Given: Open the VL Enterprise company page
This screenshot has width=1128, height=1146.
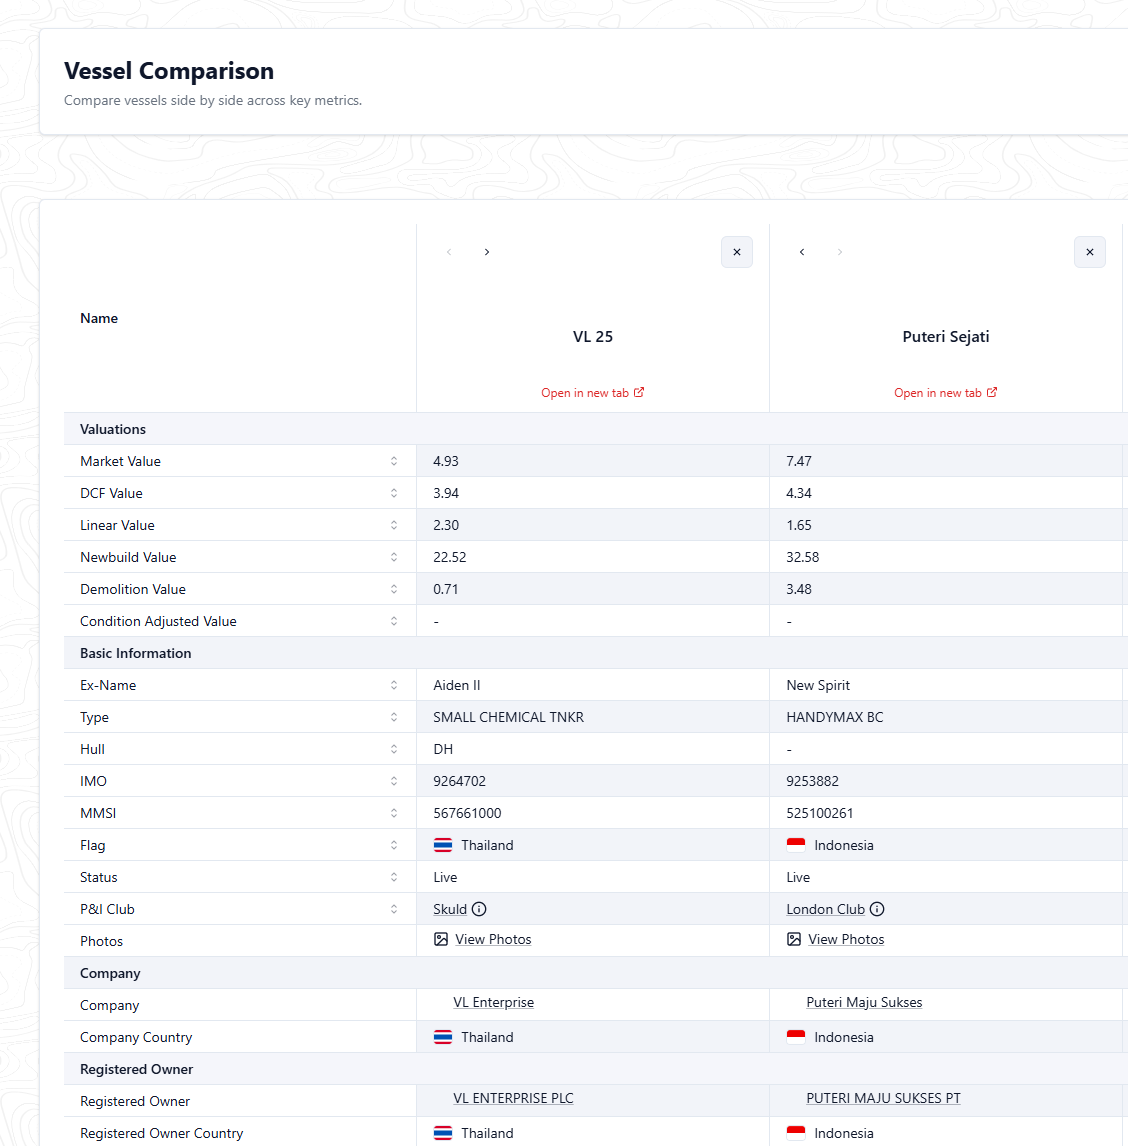Looking at the screenshot, I should coord(493,1003).
